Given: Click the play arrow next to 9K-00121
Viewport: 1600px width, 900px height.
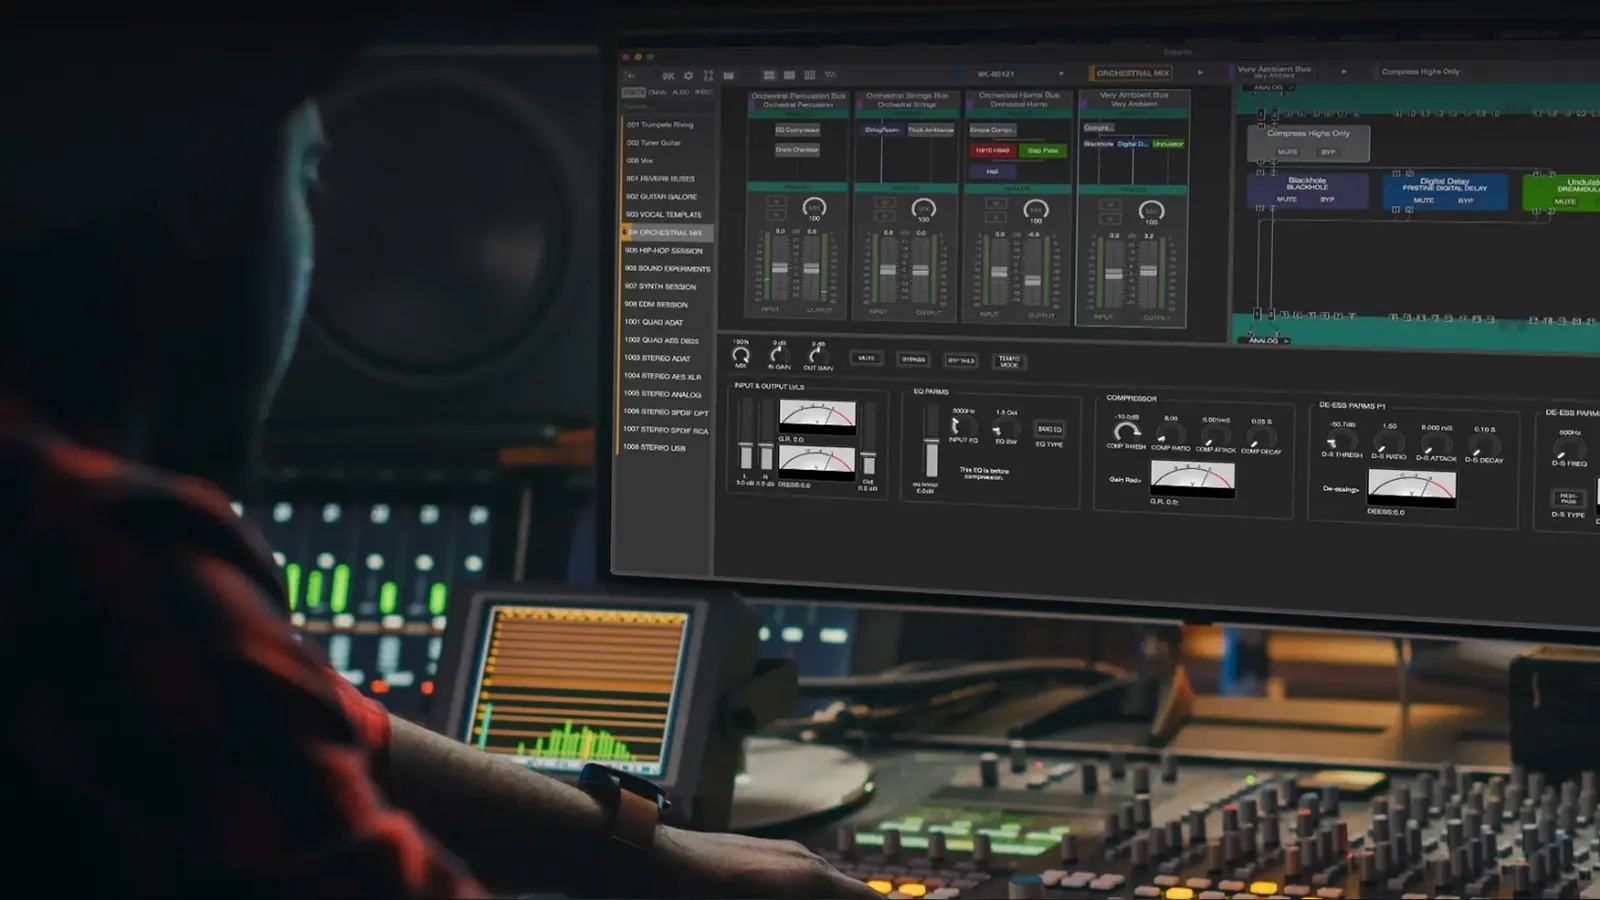Looking at the screenshot, I should pos(1061,73).
